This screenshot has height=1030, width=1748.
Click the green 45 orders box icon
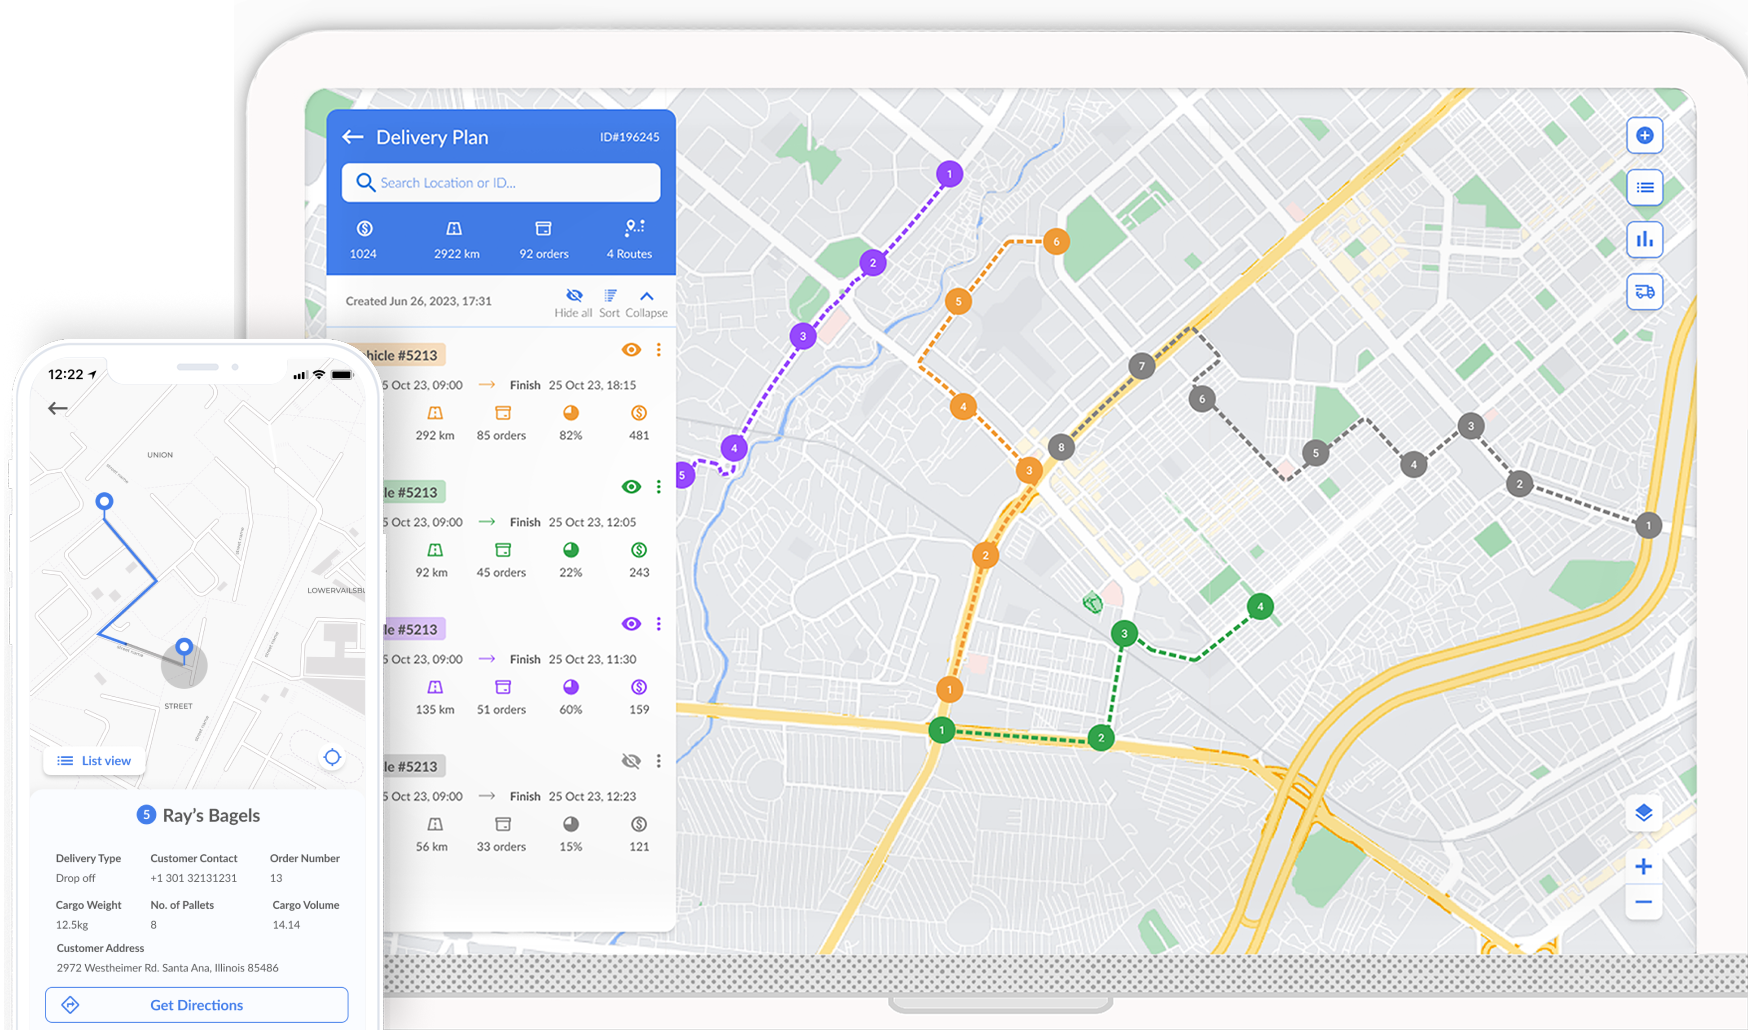pyautogui.click(x=503, y=550)
